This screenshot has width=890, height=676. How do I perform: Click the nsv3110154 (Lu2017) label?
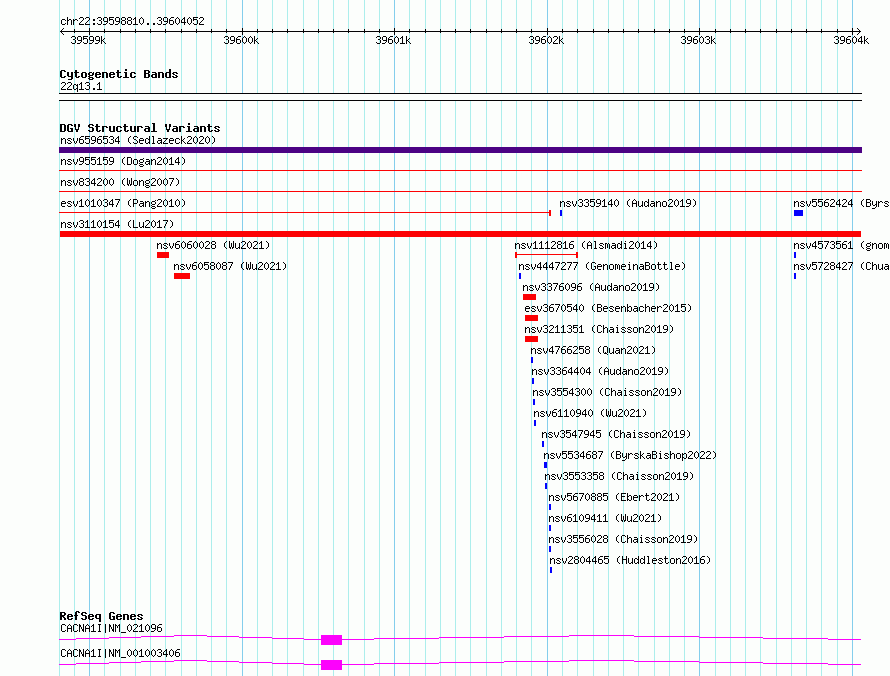[117, 224]
